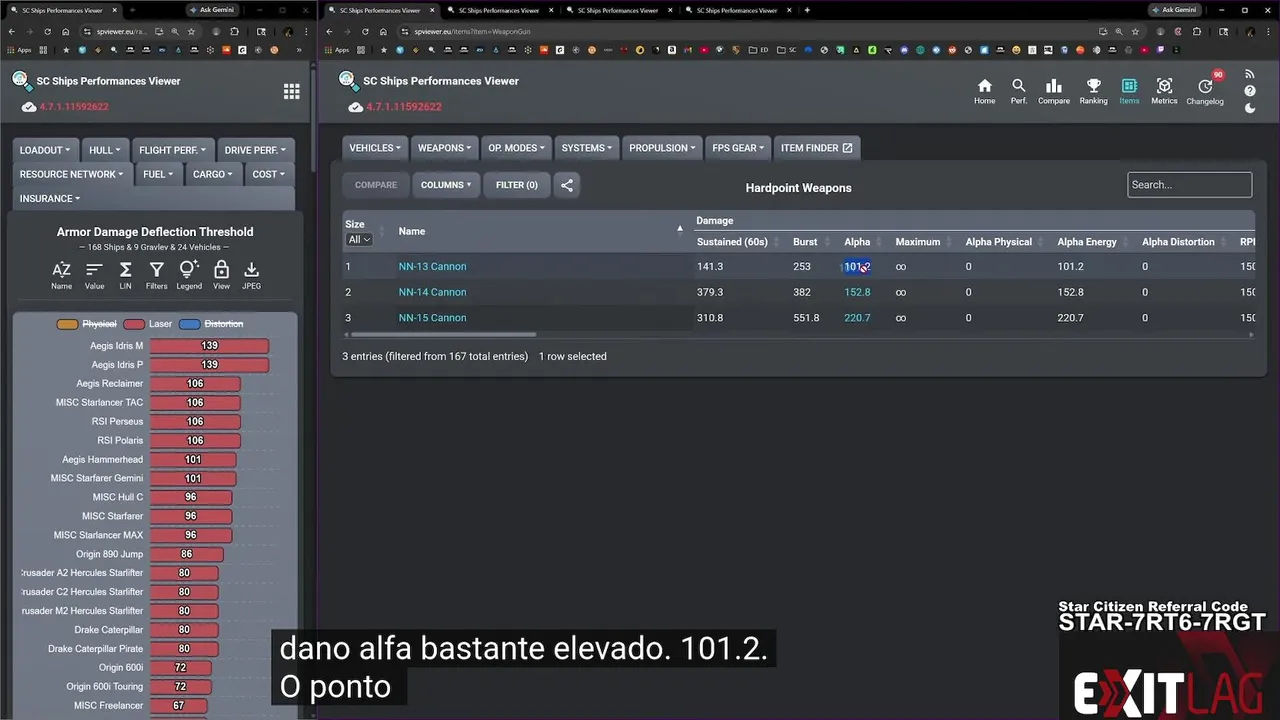Click the bookmark star in right window address bar
The image size is (1280, 720).
coord(1135,32)
